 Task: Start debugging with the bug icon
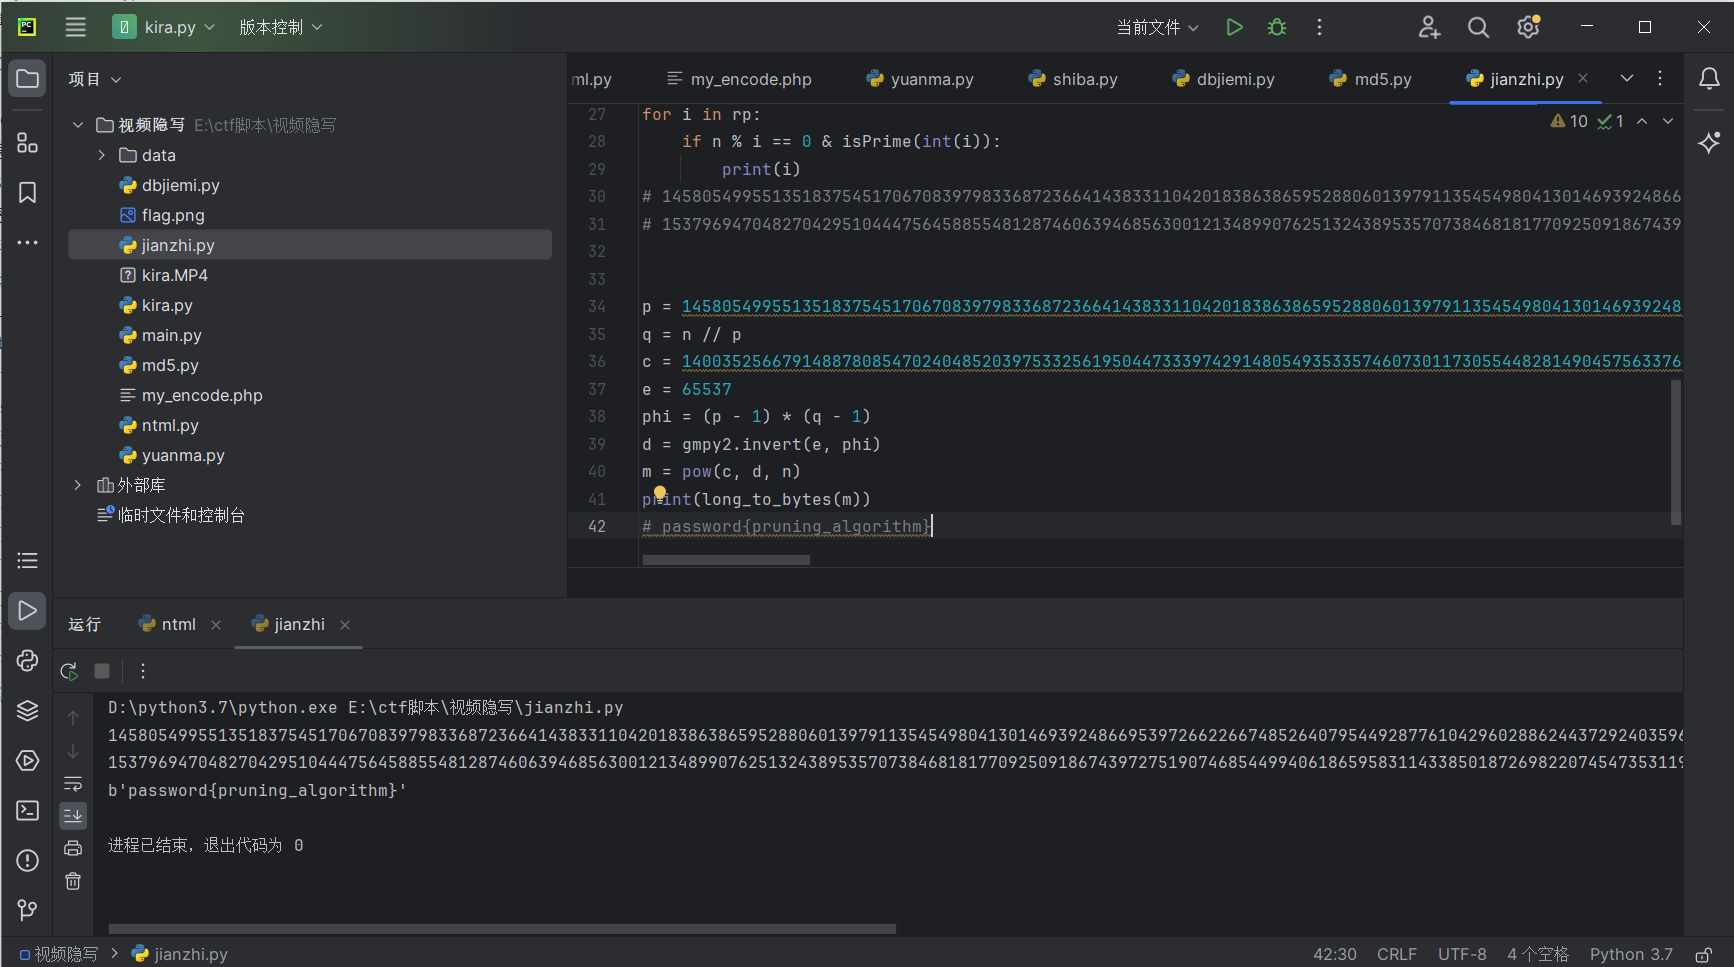coord(1277,27)
